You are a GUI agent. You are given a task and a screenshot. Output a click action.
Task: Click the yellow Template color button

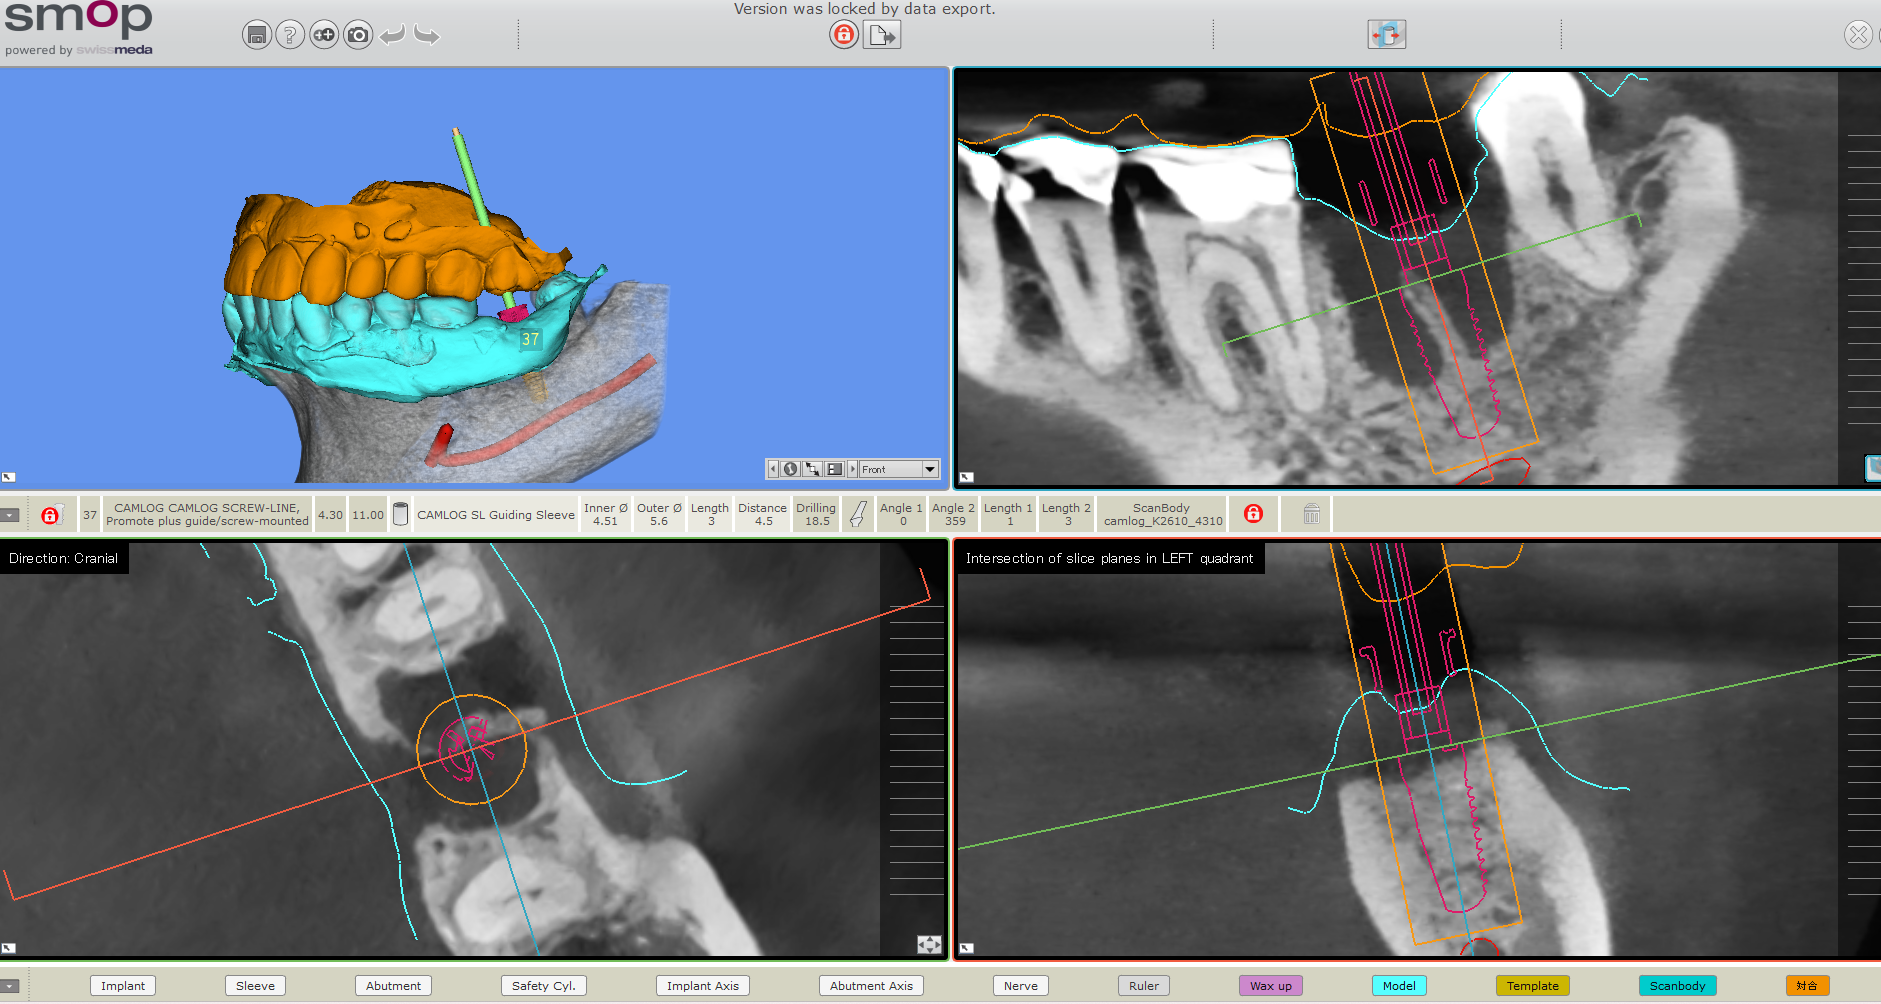1532,986
